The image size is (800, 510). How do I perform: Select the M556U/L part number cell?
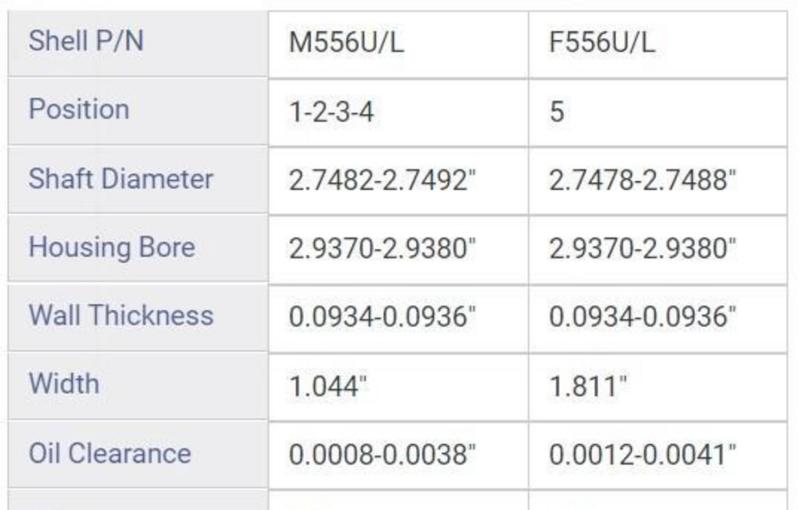pos(349,44)
